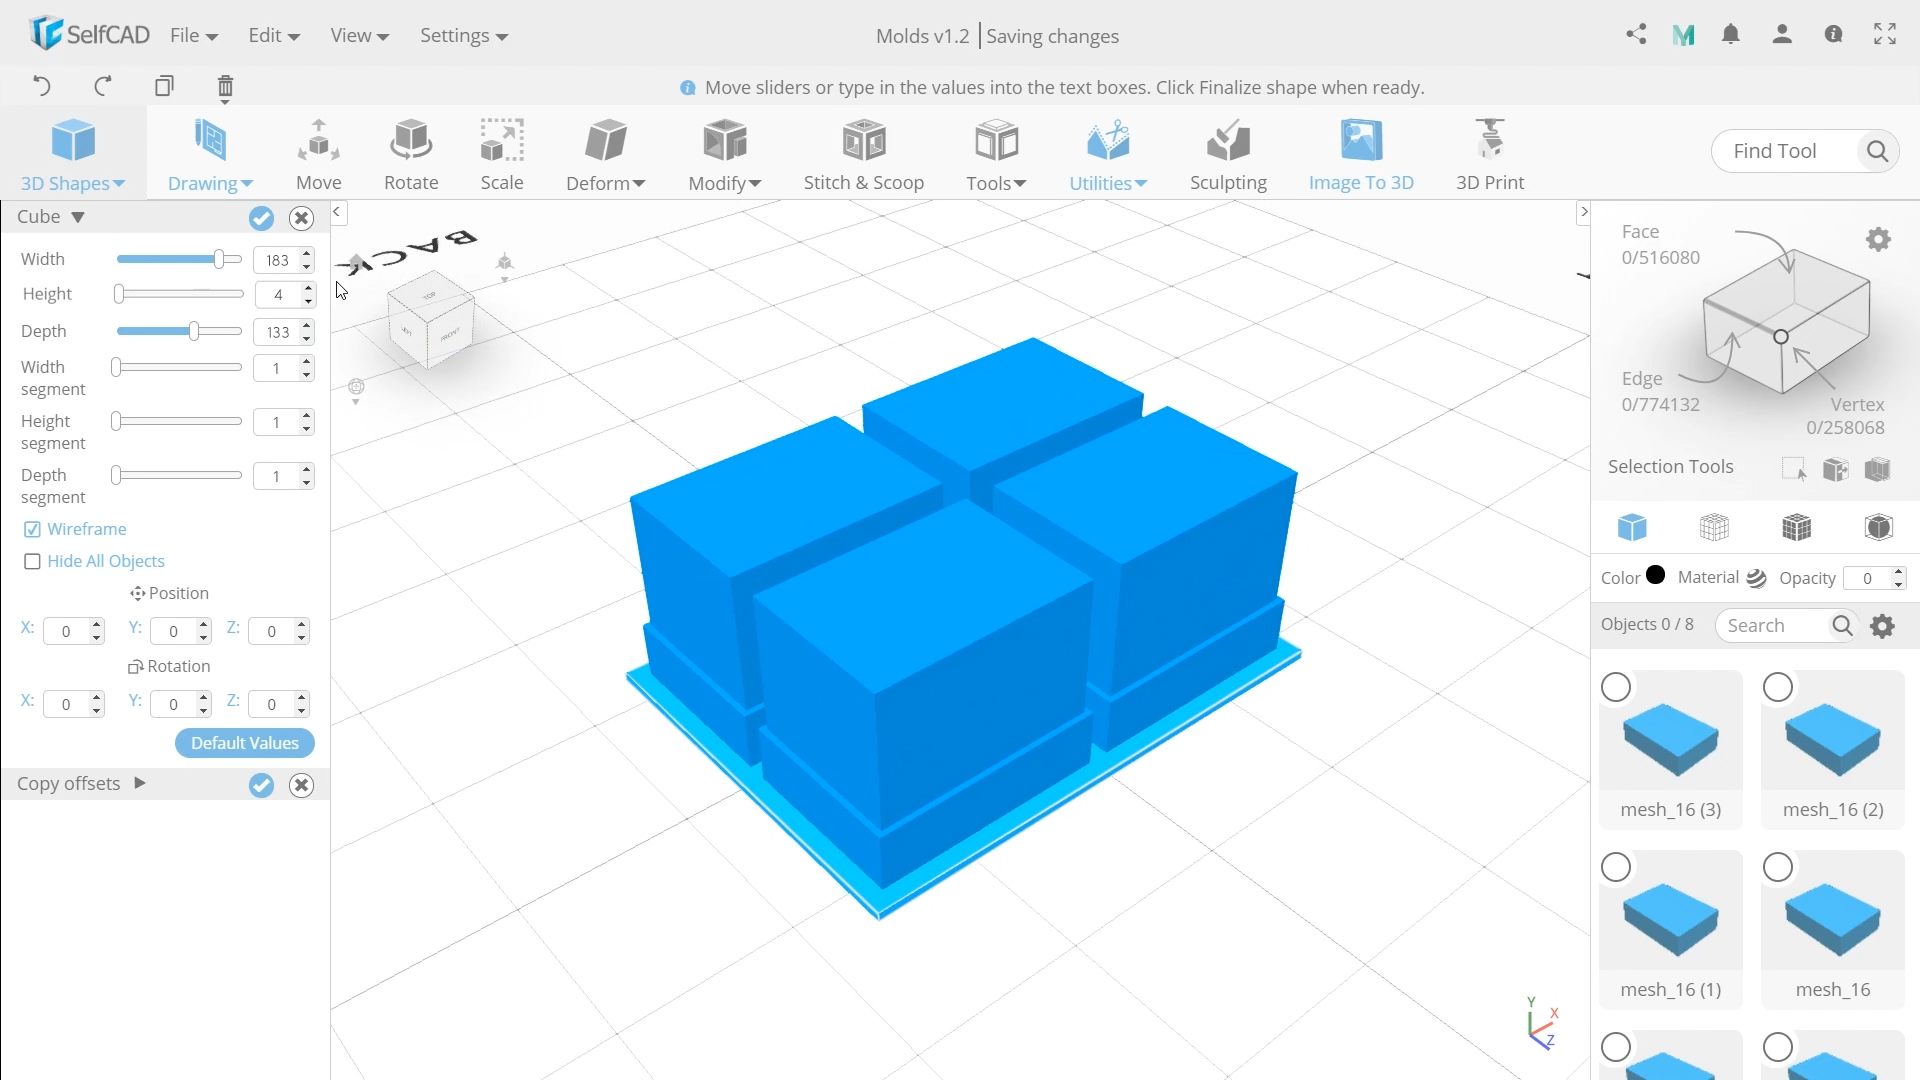Cancel the Cube panel with X

point(301,218)
